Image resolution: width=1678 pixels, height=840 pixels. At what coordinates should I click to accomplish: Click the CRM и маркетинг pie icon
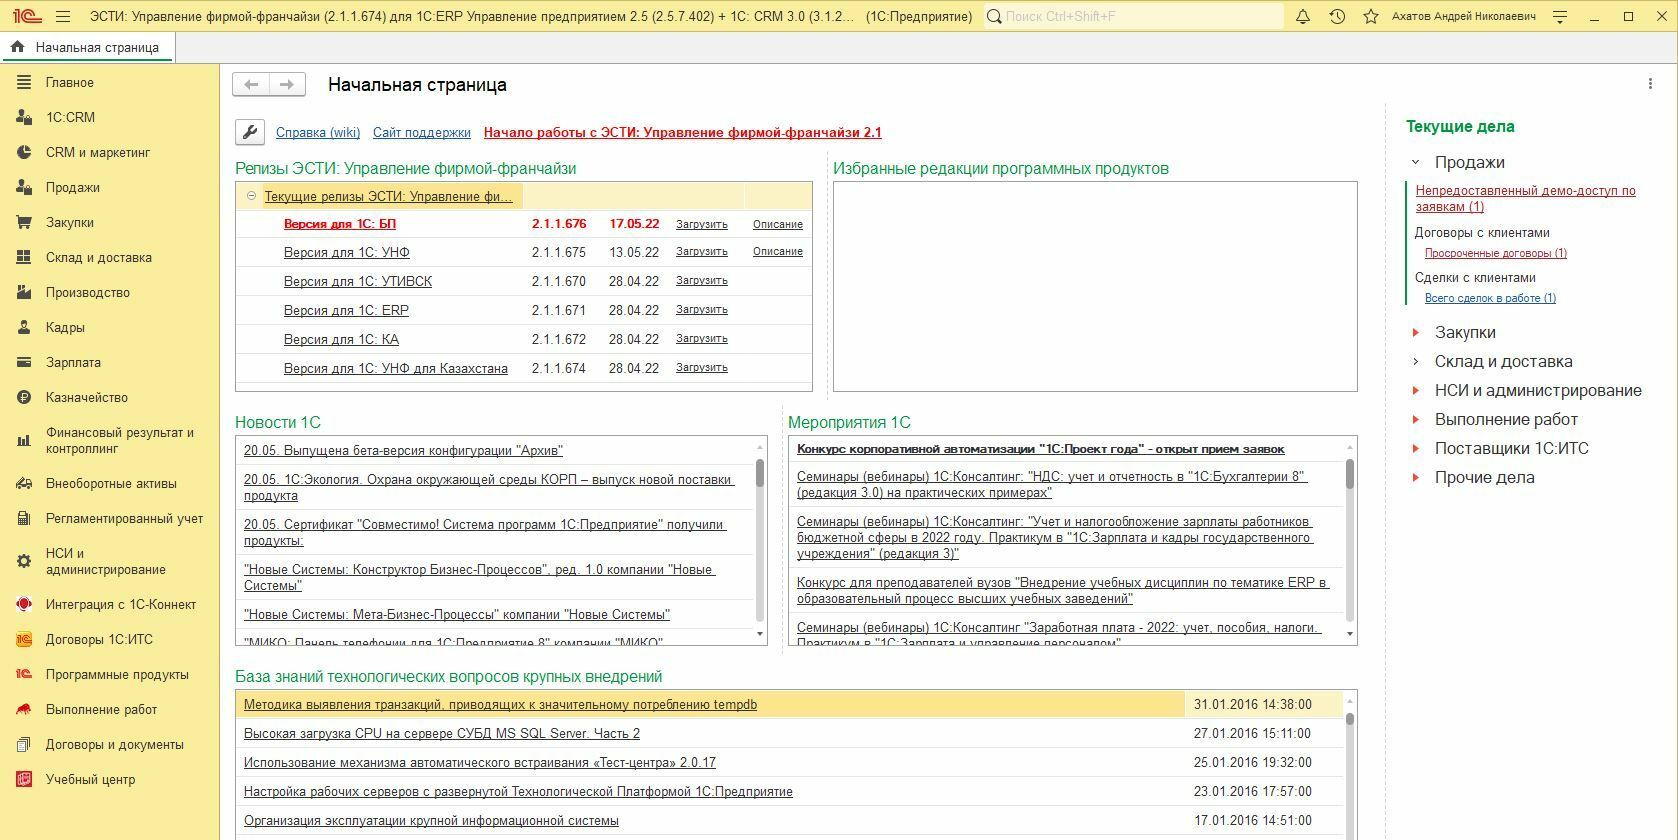24,152
